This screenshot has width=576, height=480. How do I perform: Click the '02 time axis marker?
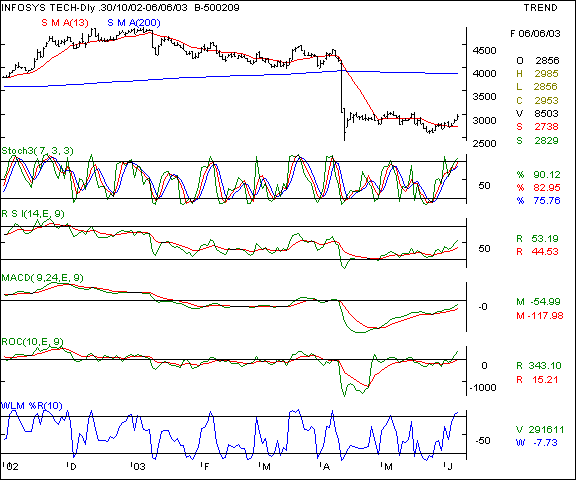click(10, 467)
